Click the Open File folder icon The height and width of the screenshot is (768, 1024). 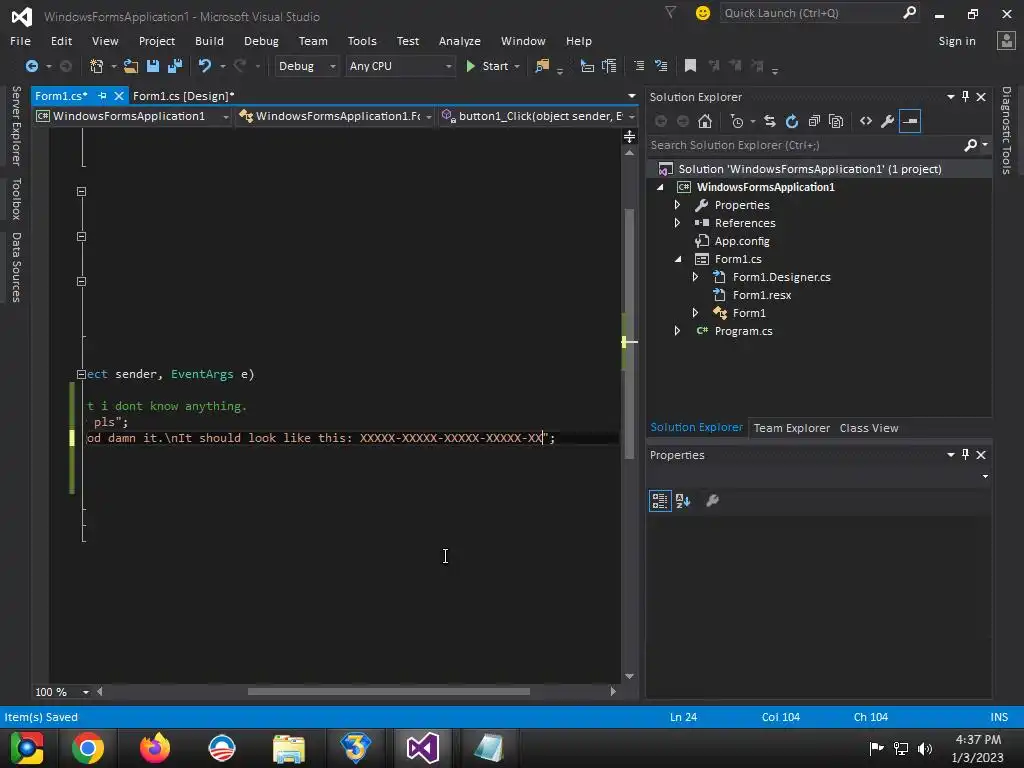[131, 66]
